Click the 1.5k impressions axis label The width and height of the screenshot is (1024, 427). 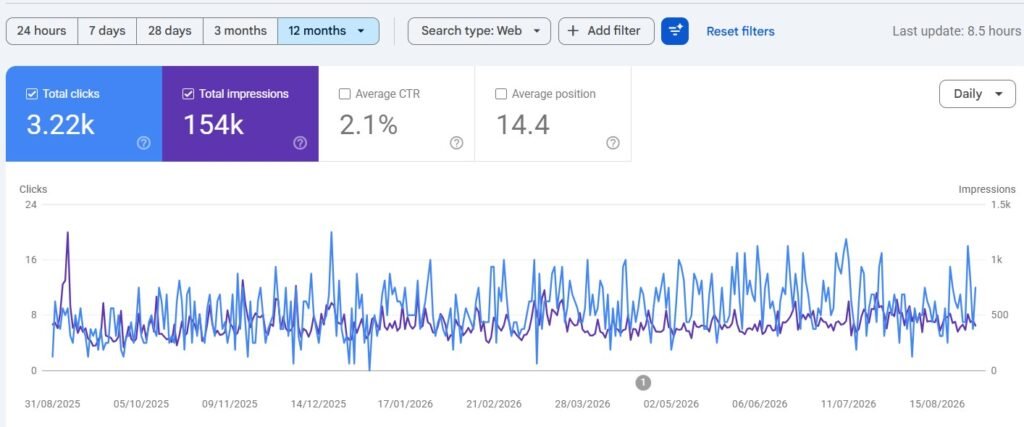coord(1000,205)
